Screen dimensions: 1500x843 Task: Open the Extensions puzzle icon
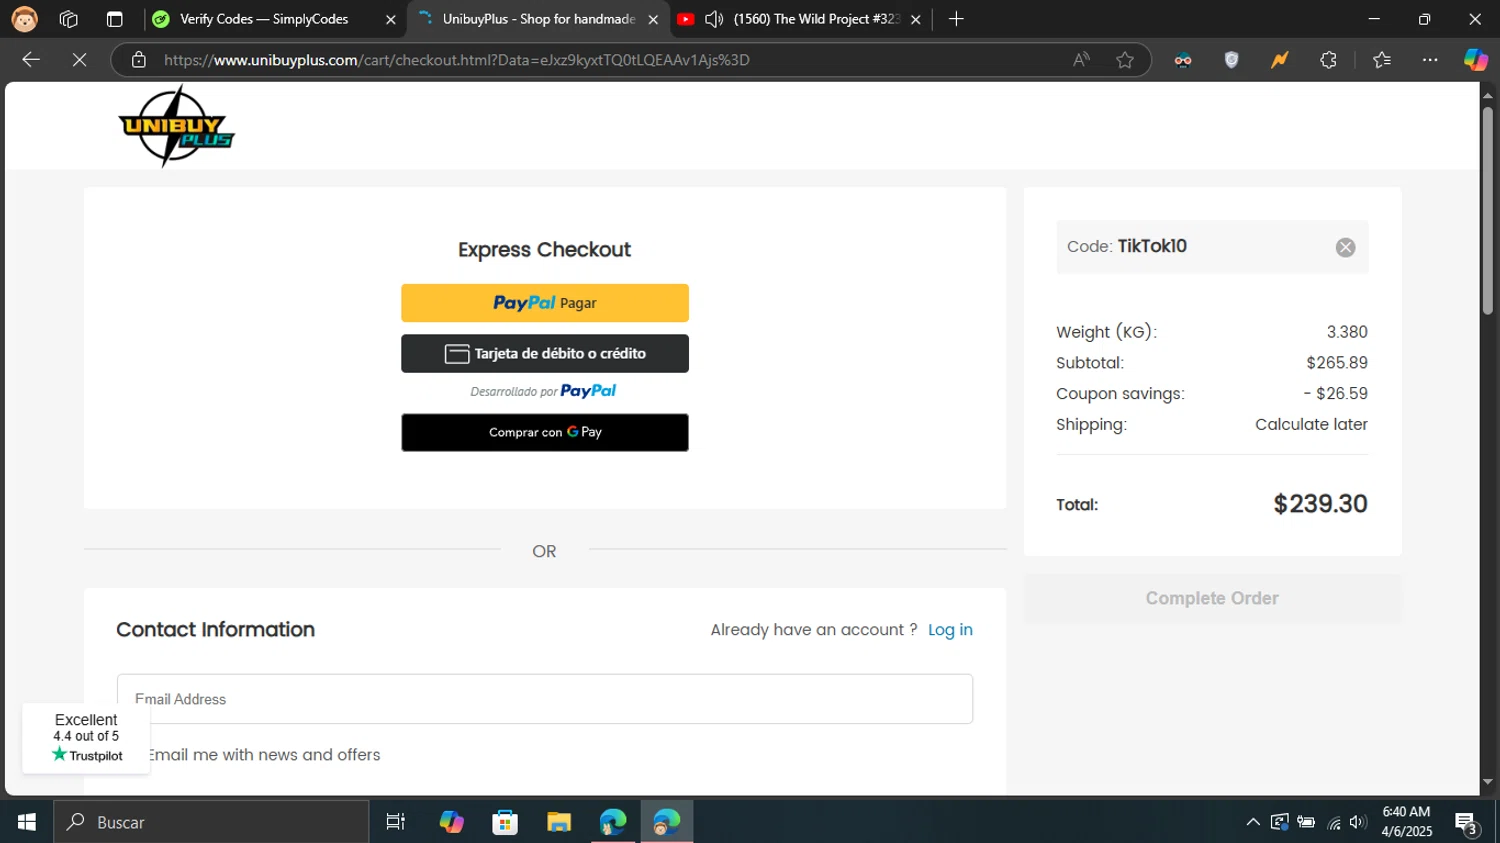coord(1328,60)
